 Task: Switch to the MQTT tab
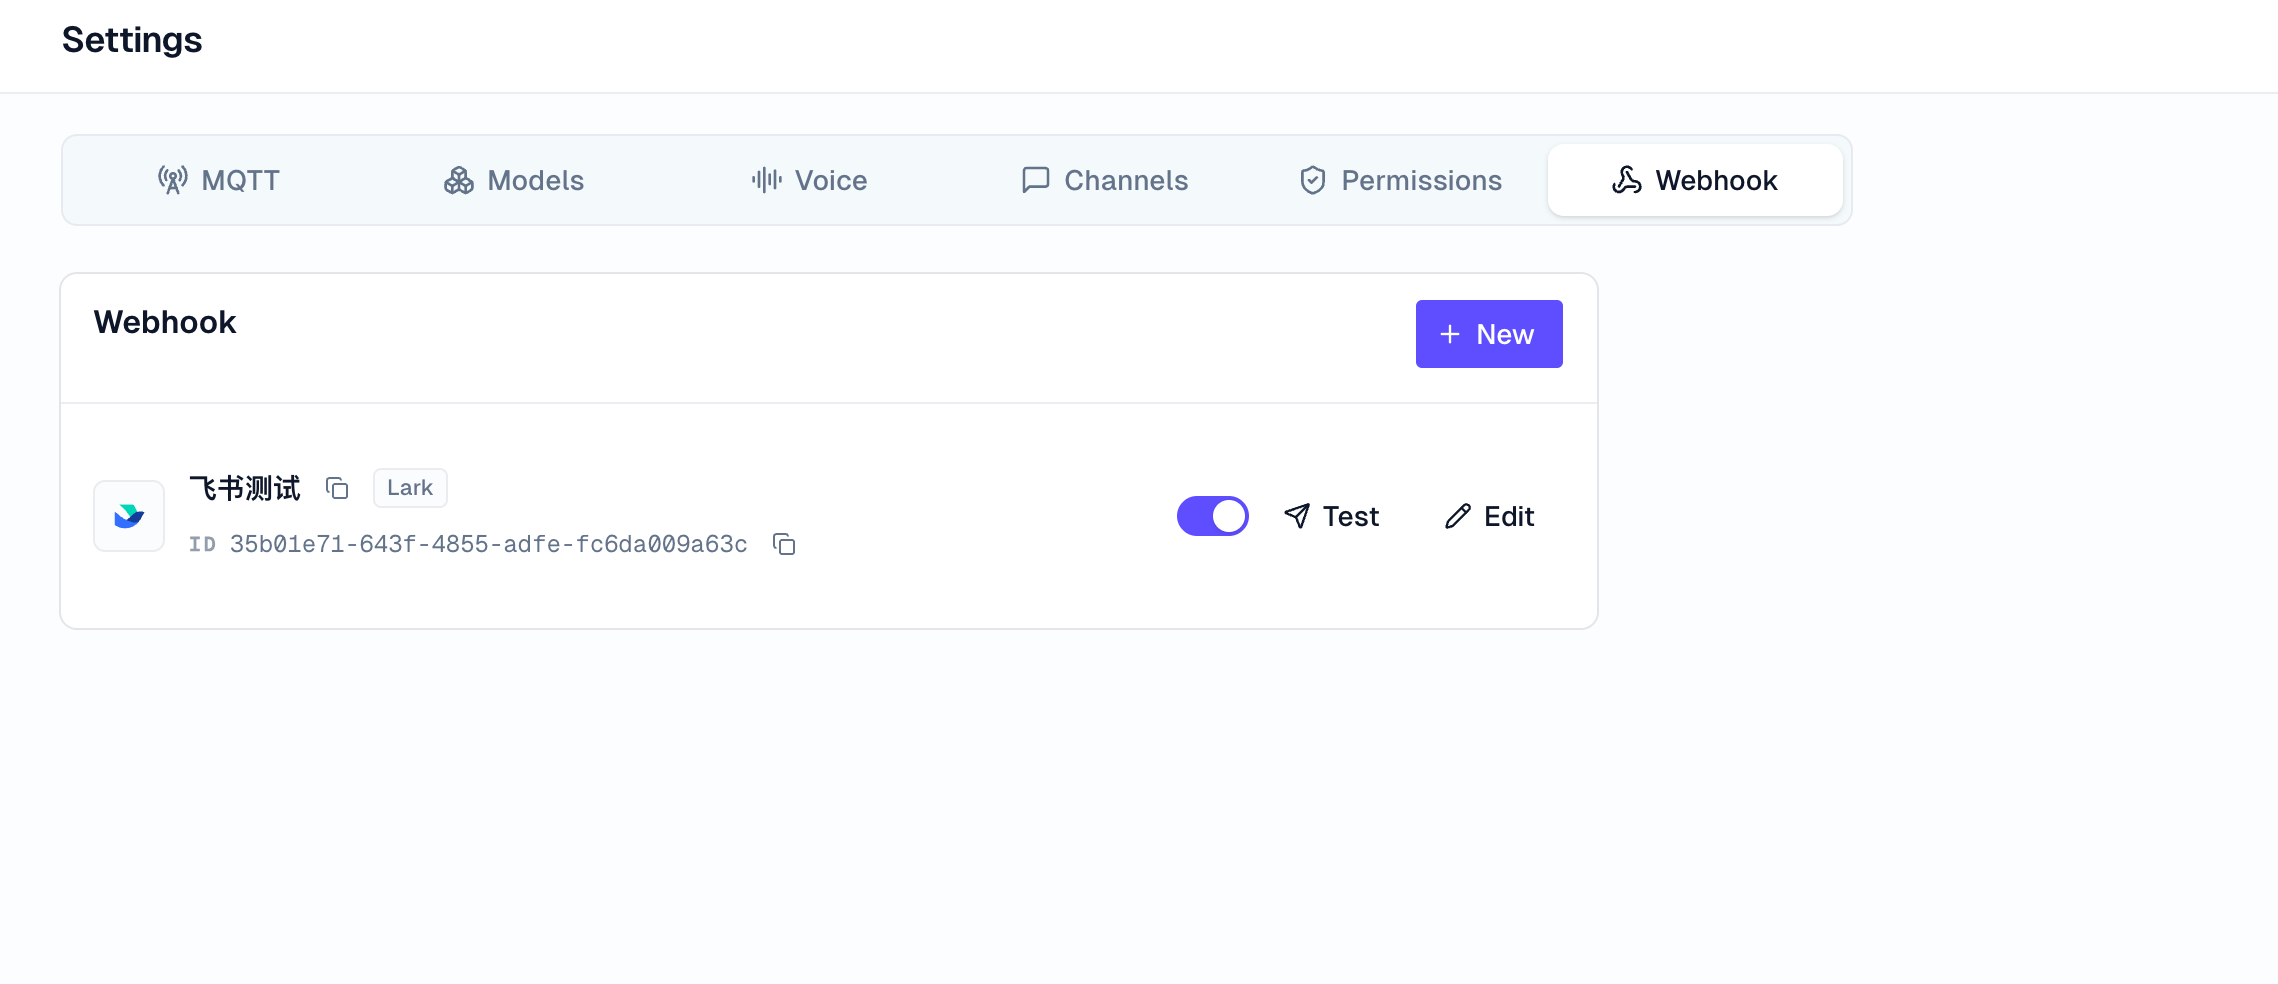218,180
